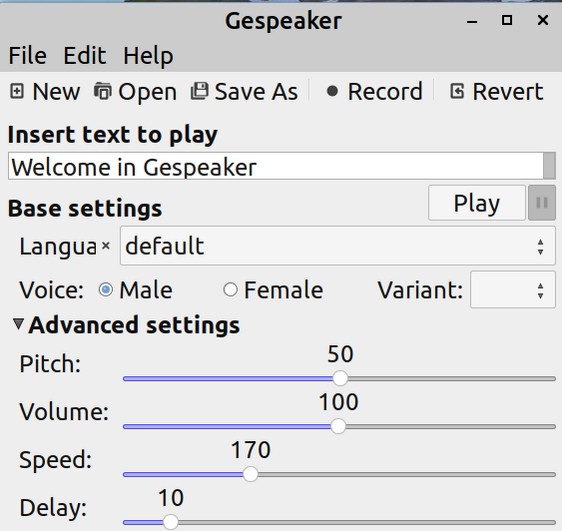
Task: Click the Play button
Action: pos(477,203)
